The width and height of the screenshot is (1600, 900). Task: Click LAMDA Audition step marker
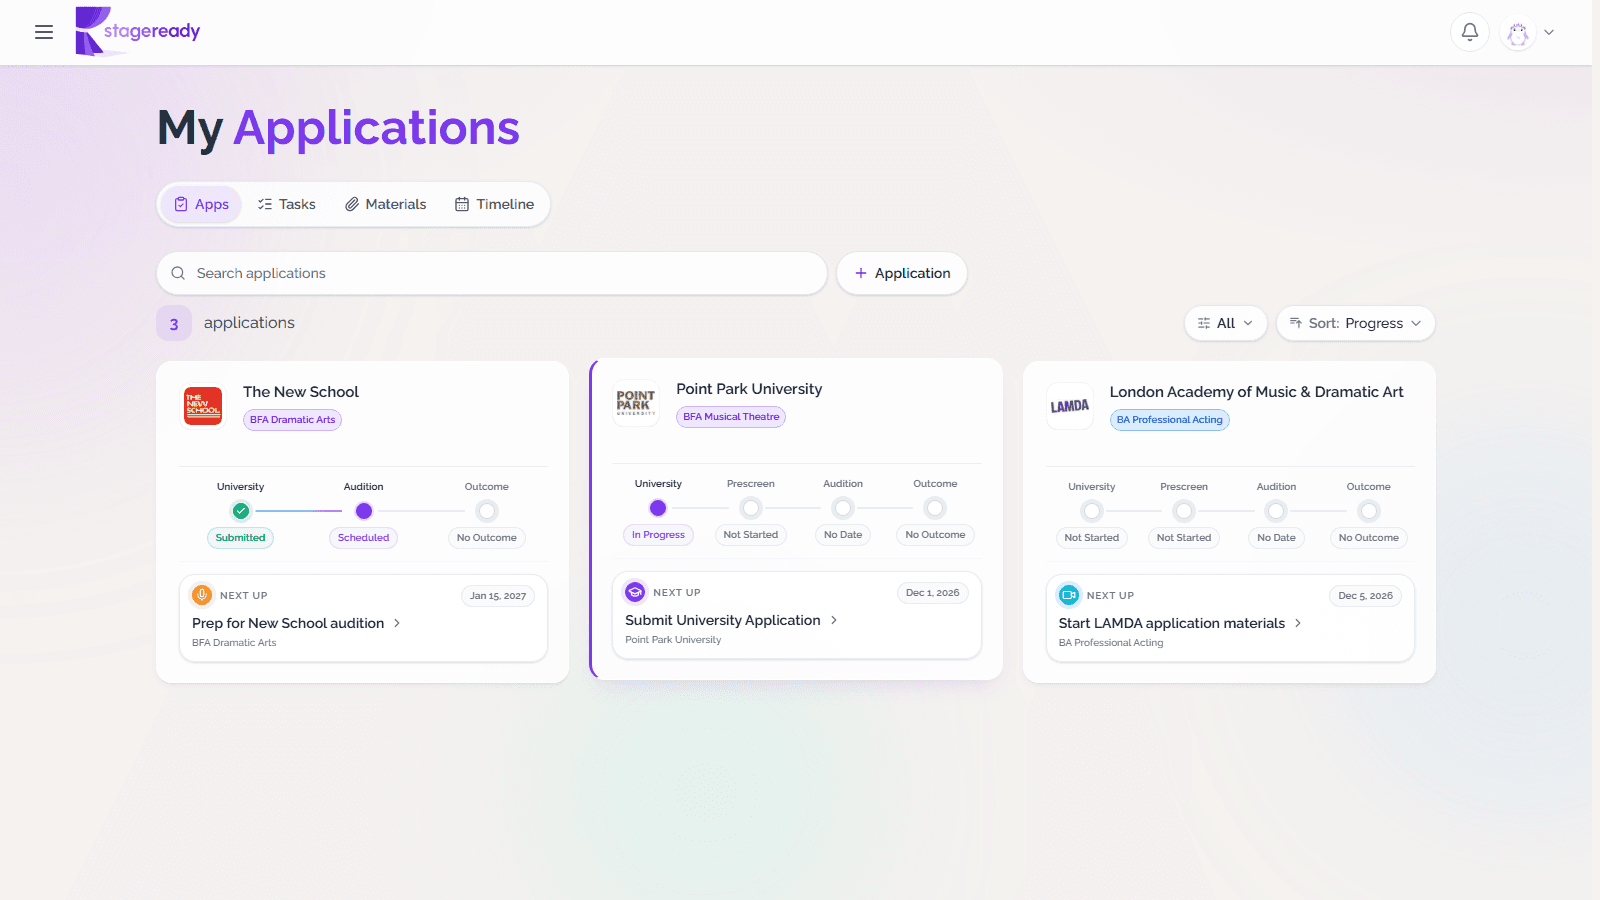[x=1276, y=511]
